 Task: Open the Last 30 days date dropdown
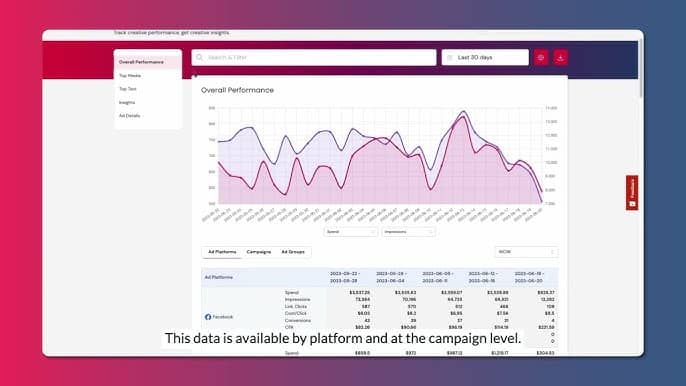(x=485, y=57)
